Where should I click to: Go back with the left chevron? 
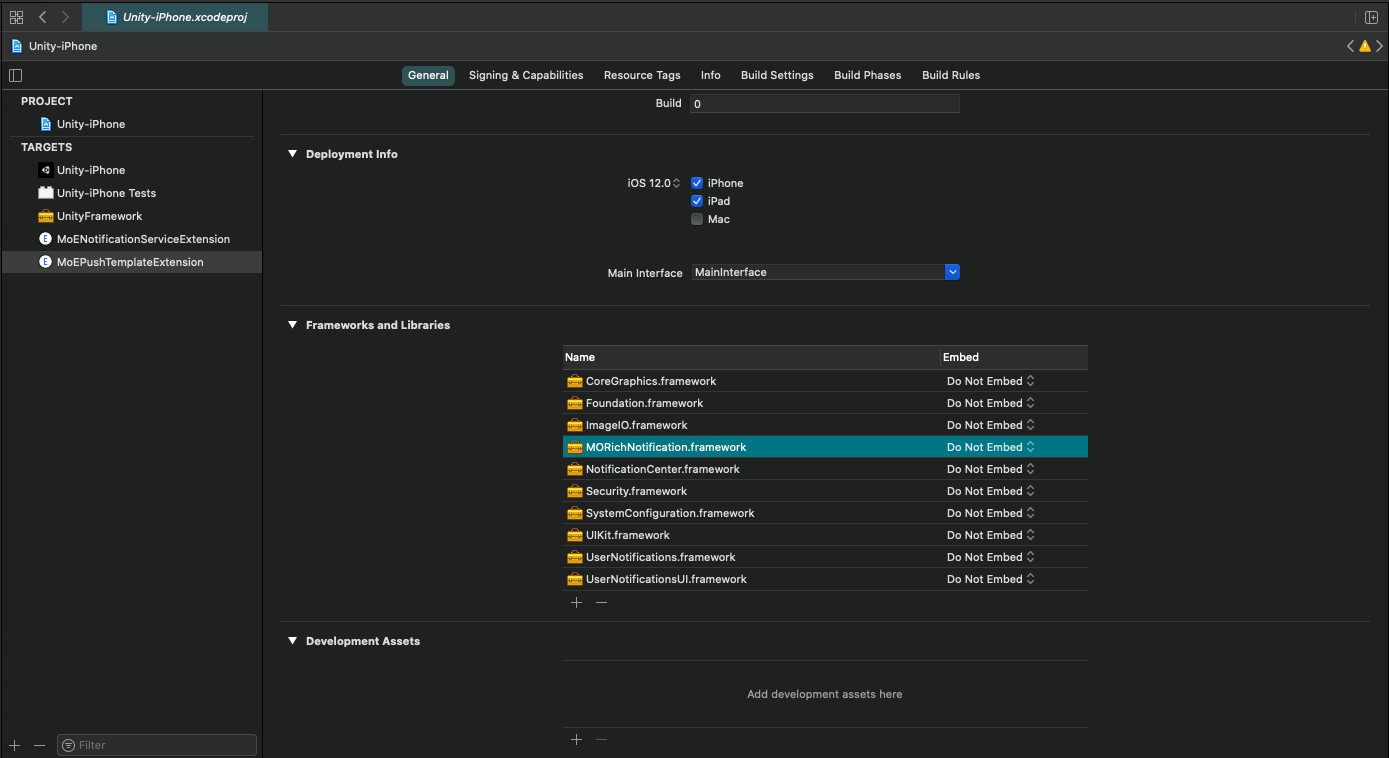[42, 17]
